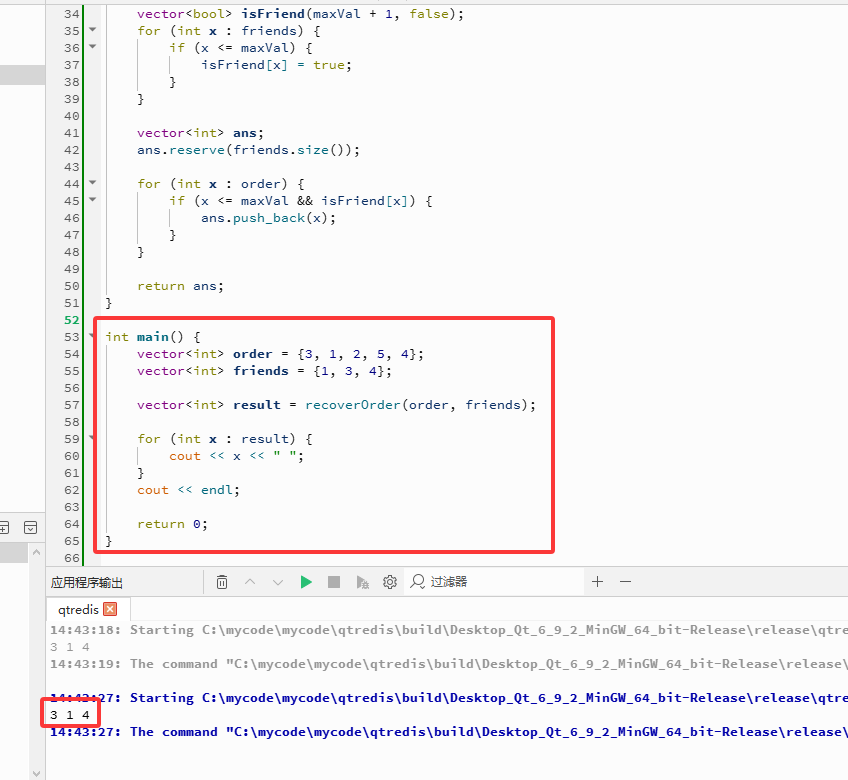
Task: Click 'return 0;' on line 64
Action: tap(172, 524)
